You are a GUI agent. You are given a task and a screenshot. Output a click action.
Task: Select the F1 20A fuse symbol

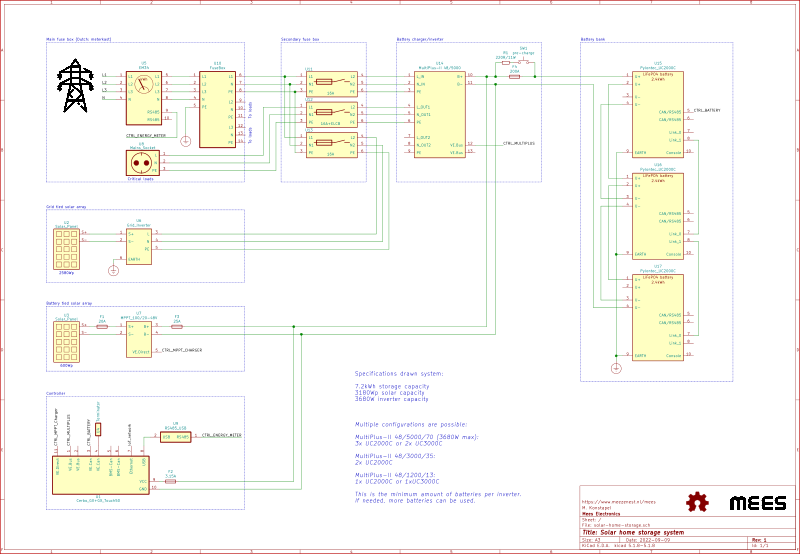(102, 326)
